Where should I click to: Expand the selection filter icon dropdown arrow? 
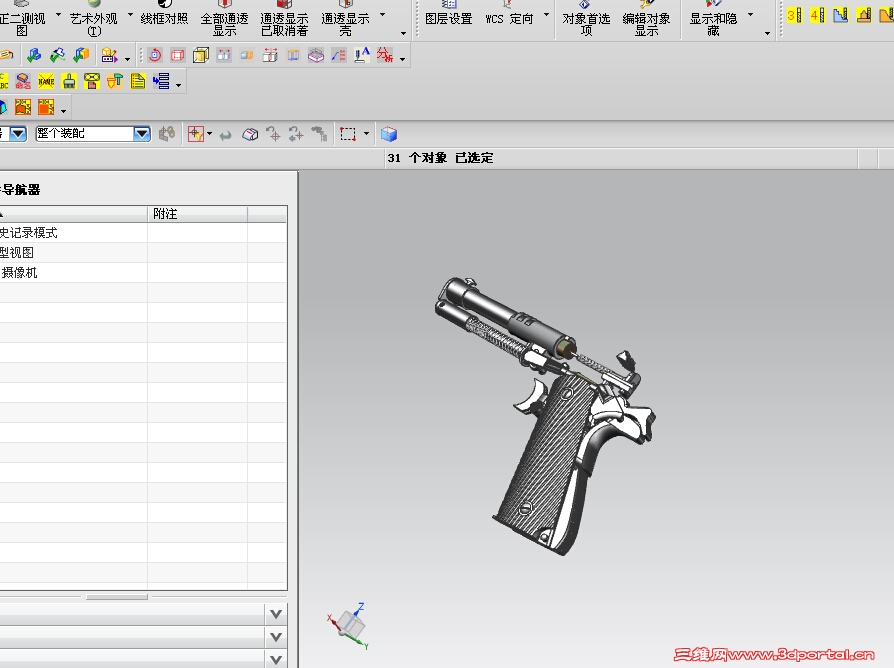point(209,135)
